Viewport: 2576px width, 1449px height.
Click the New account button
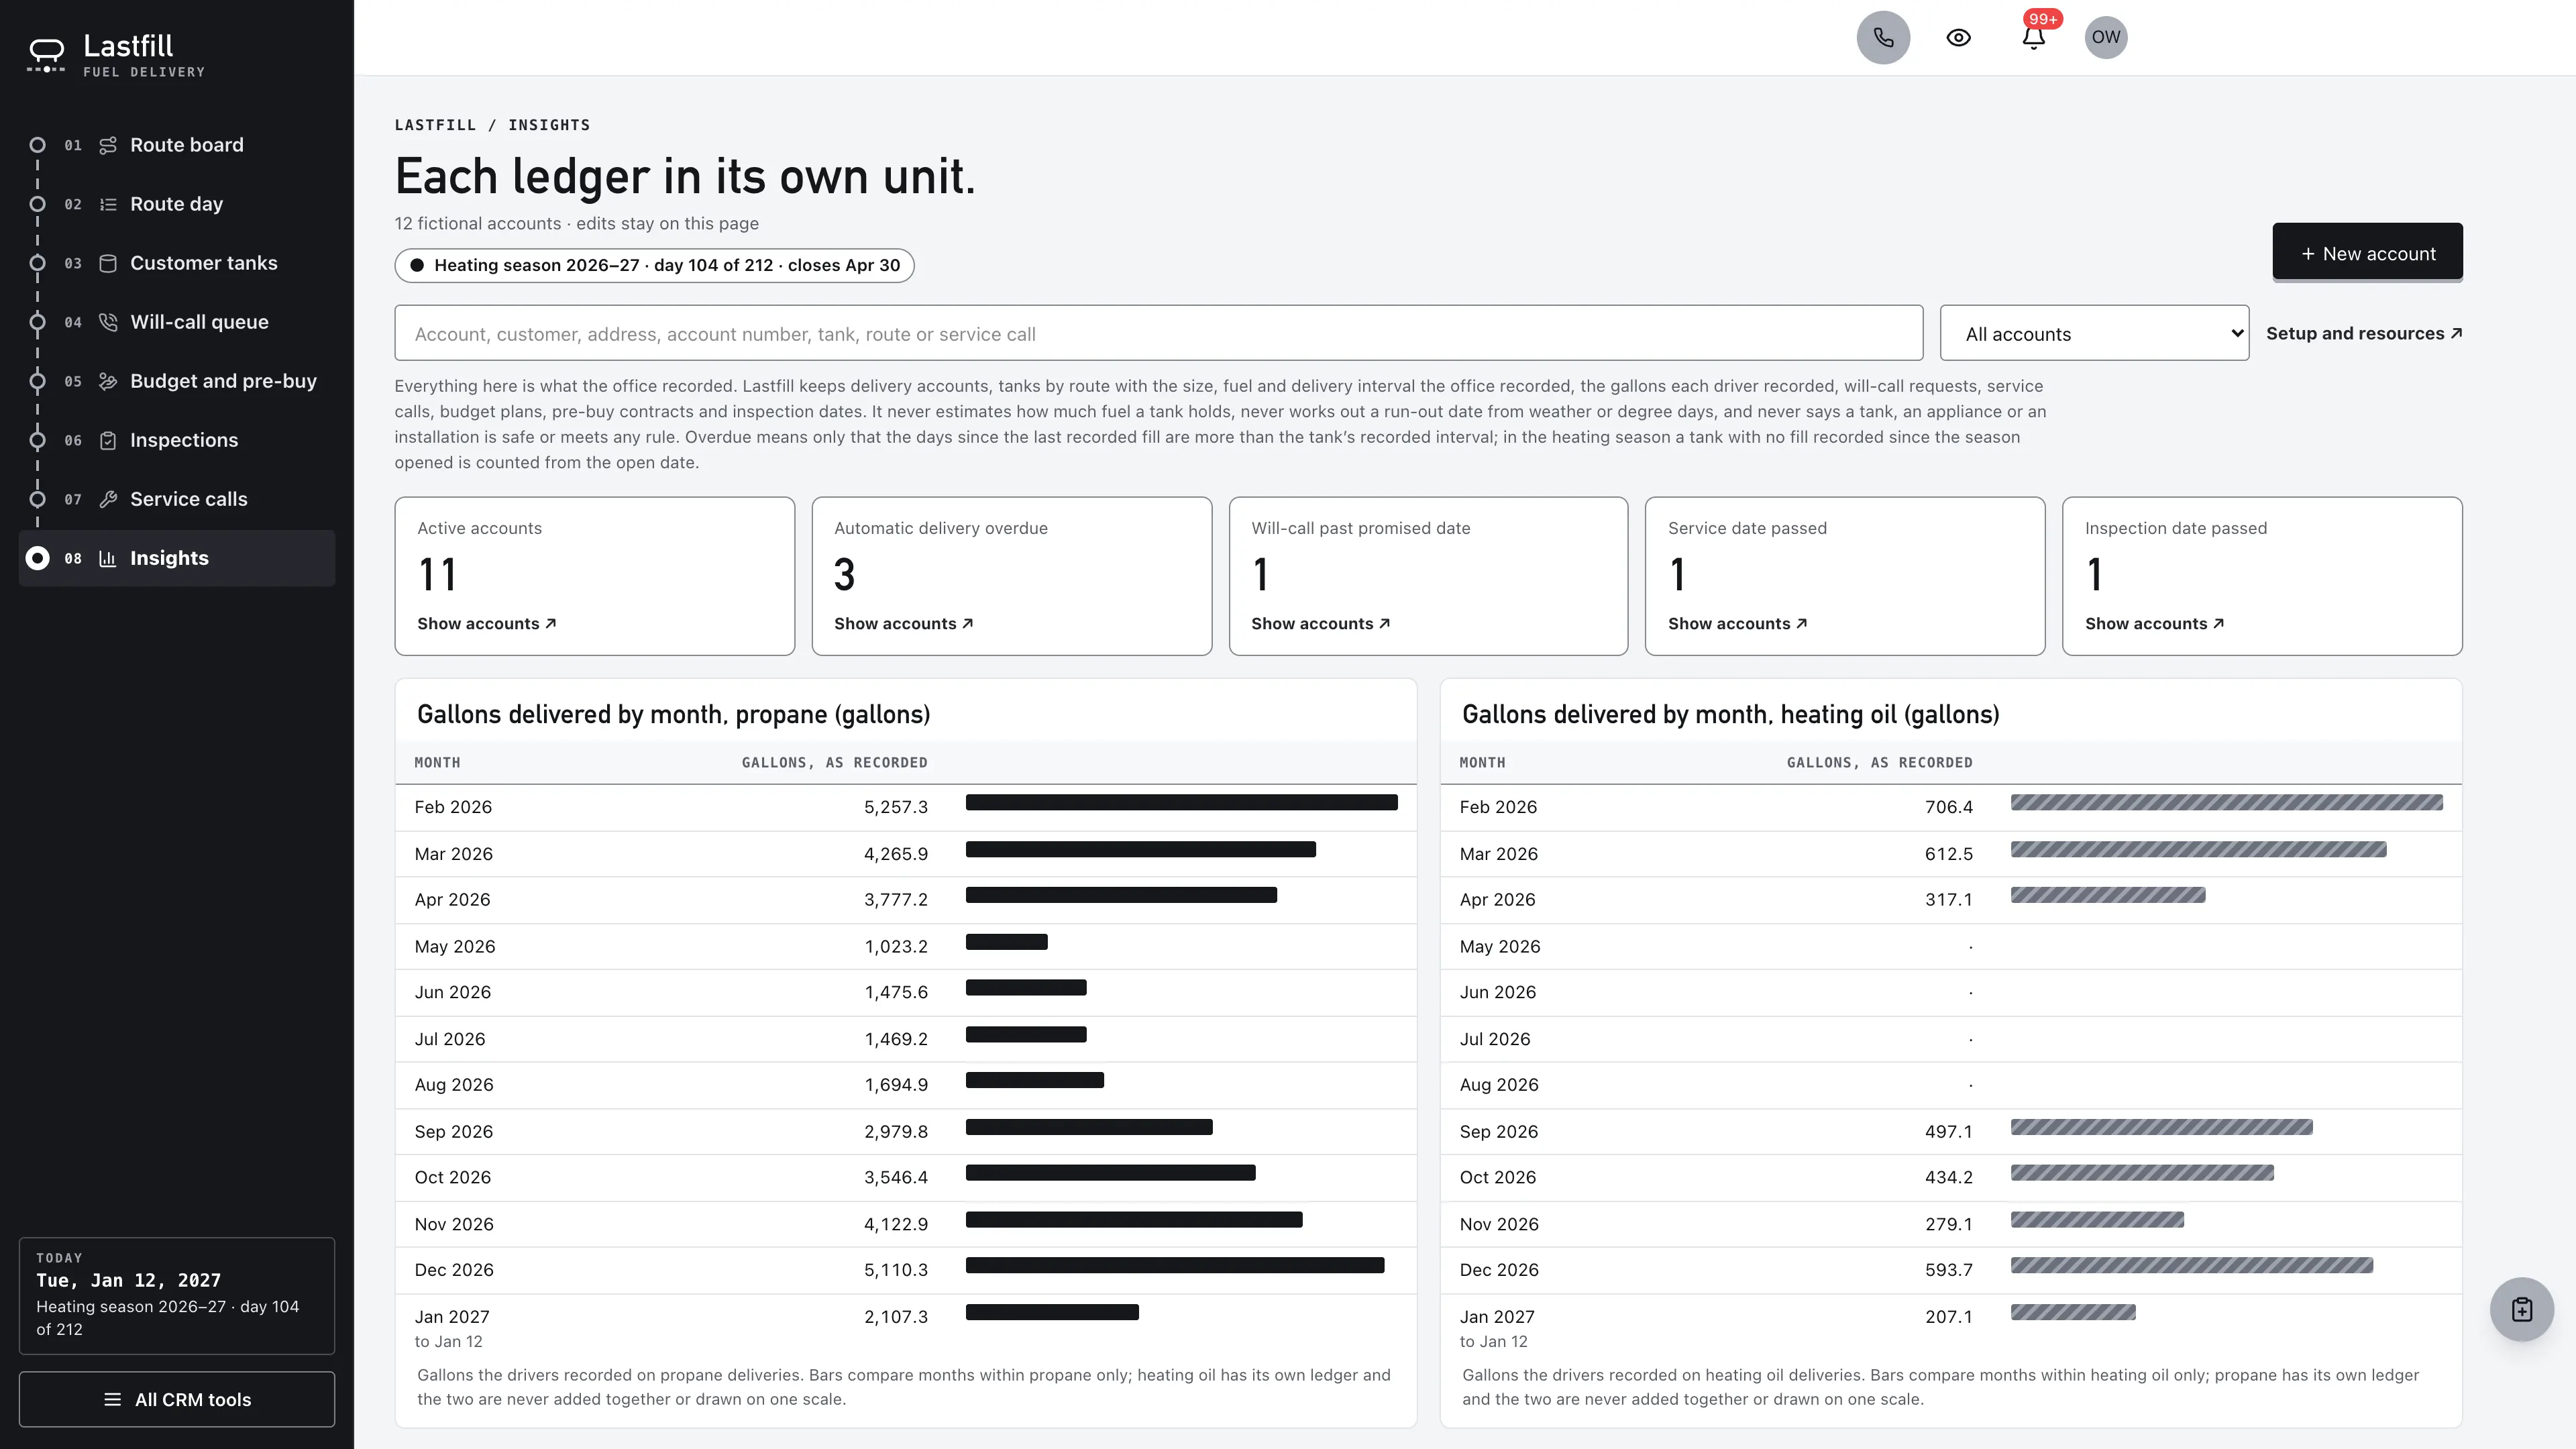[2367, 253]
